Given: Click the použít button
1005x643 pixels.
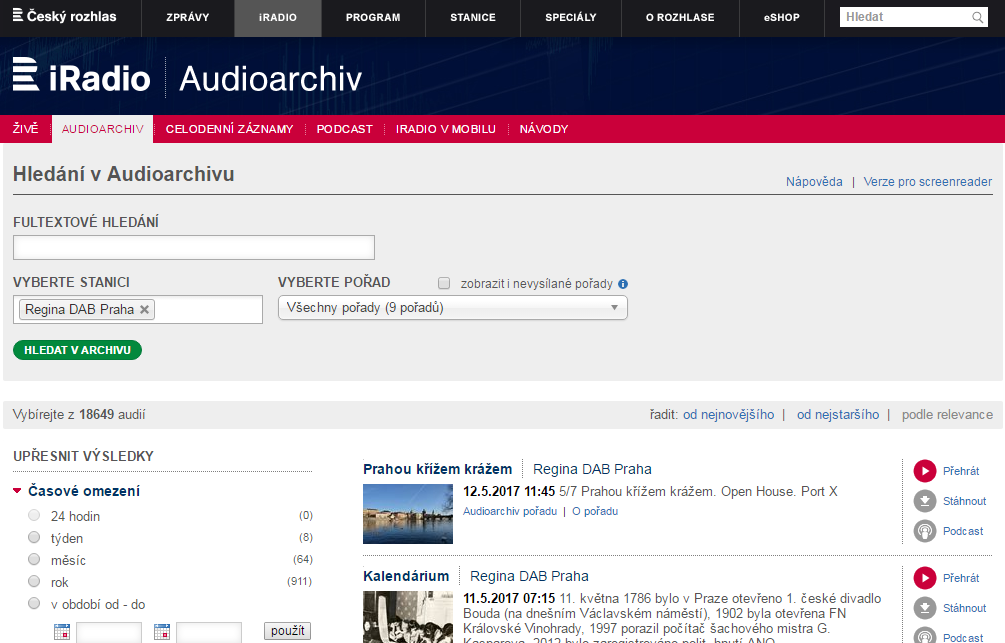Looking at the screenshot, I should point(288,631).
